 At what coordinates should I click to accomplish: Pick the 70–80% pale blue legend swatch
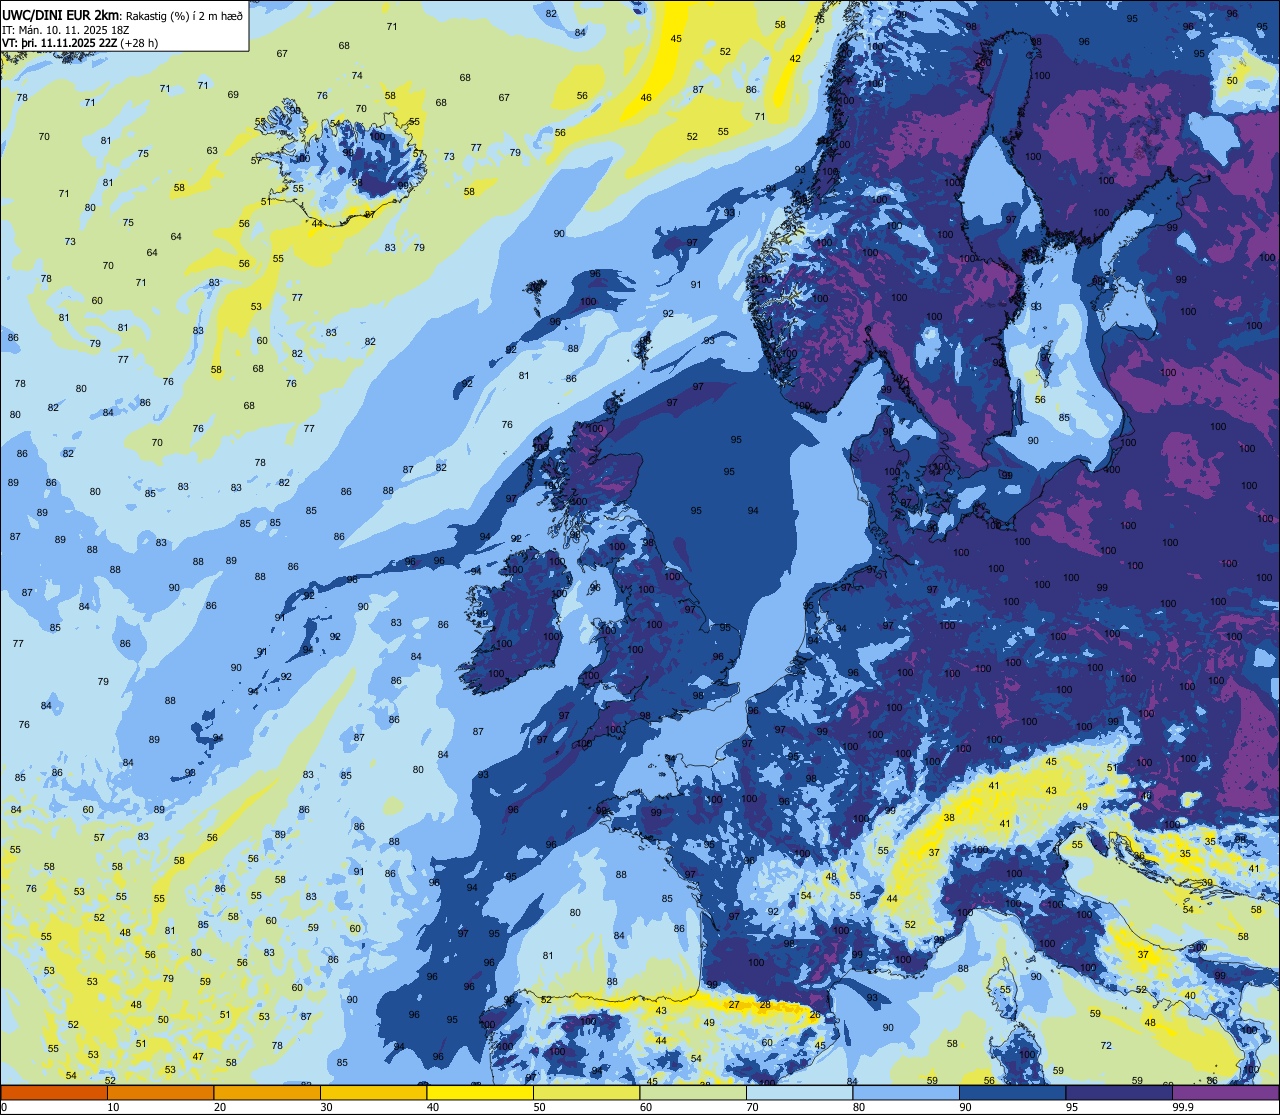click(x=799, y=1092)
